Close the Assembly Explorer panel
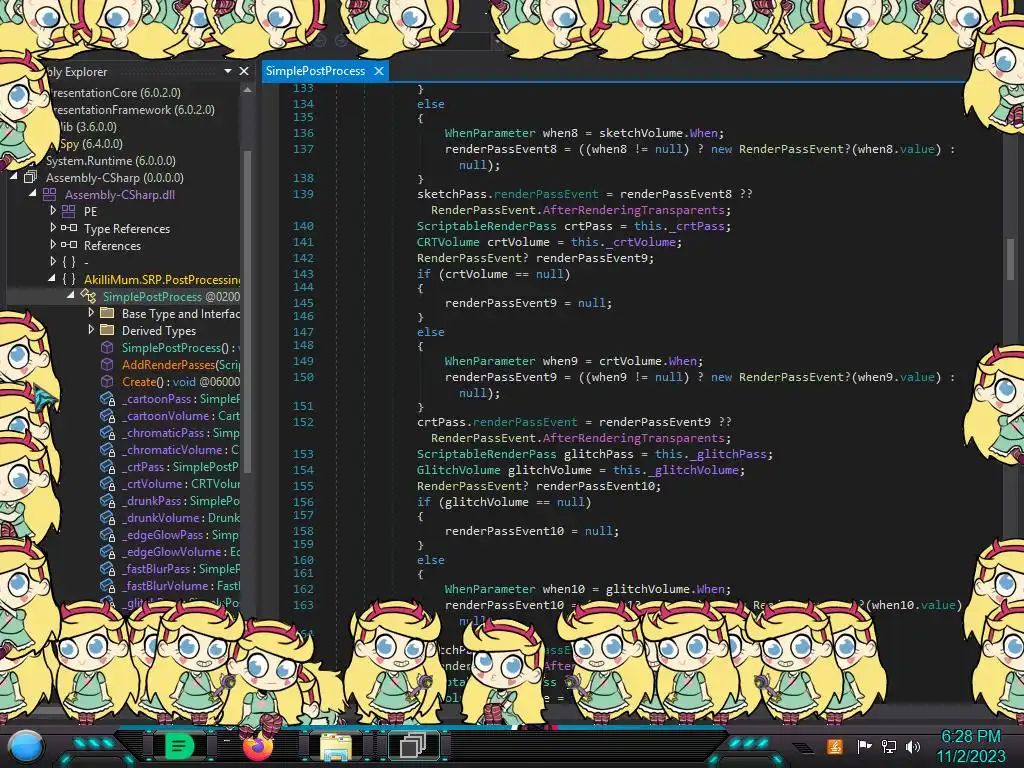Image resolution: width=1024 pixels, height=768 pixels. point(244,71)
